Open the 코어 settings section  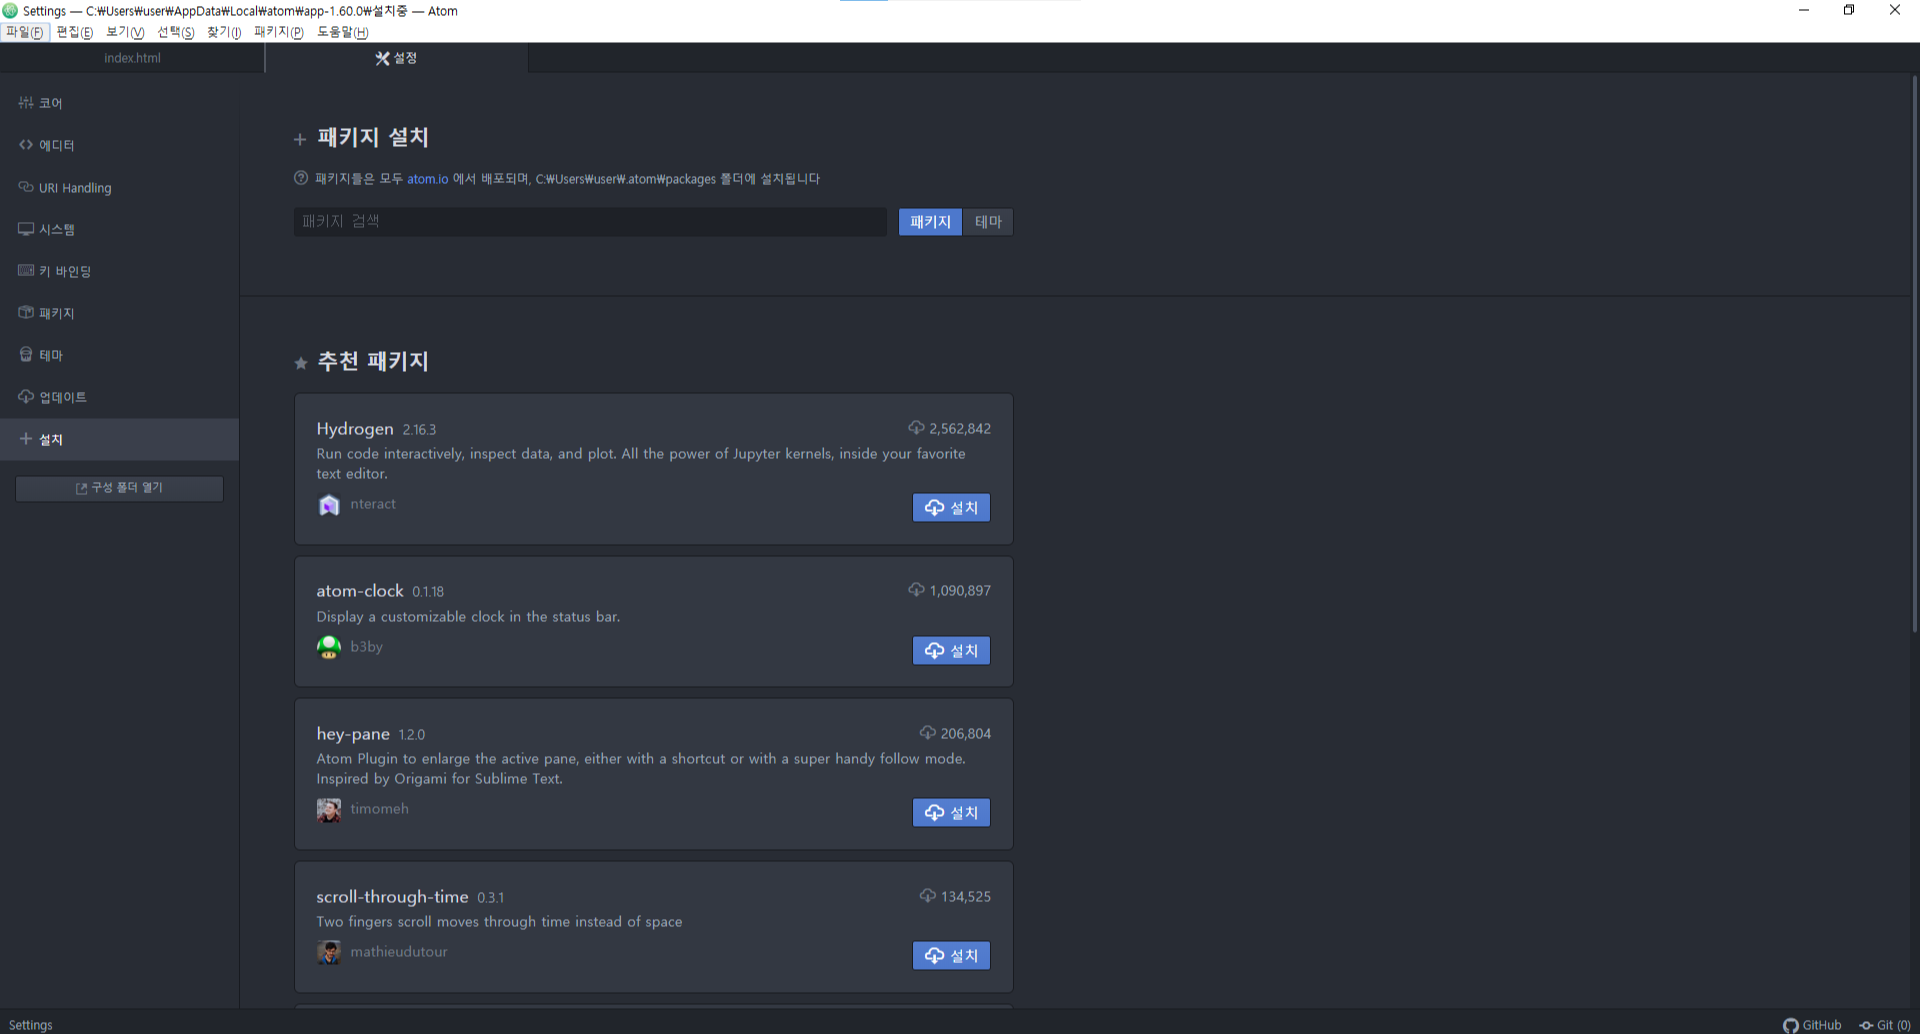(x=119, y=103)
